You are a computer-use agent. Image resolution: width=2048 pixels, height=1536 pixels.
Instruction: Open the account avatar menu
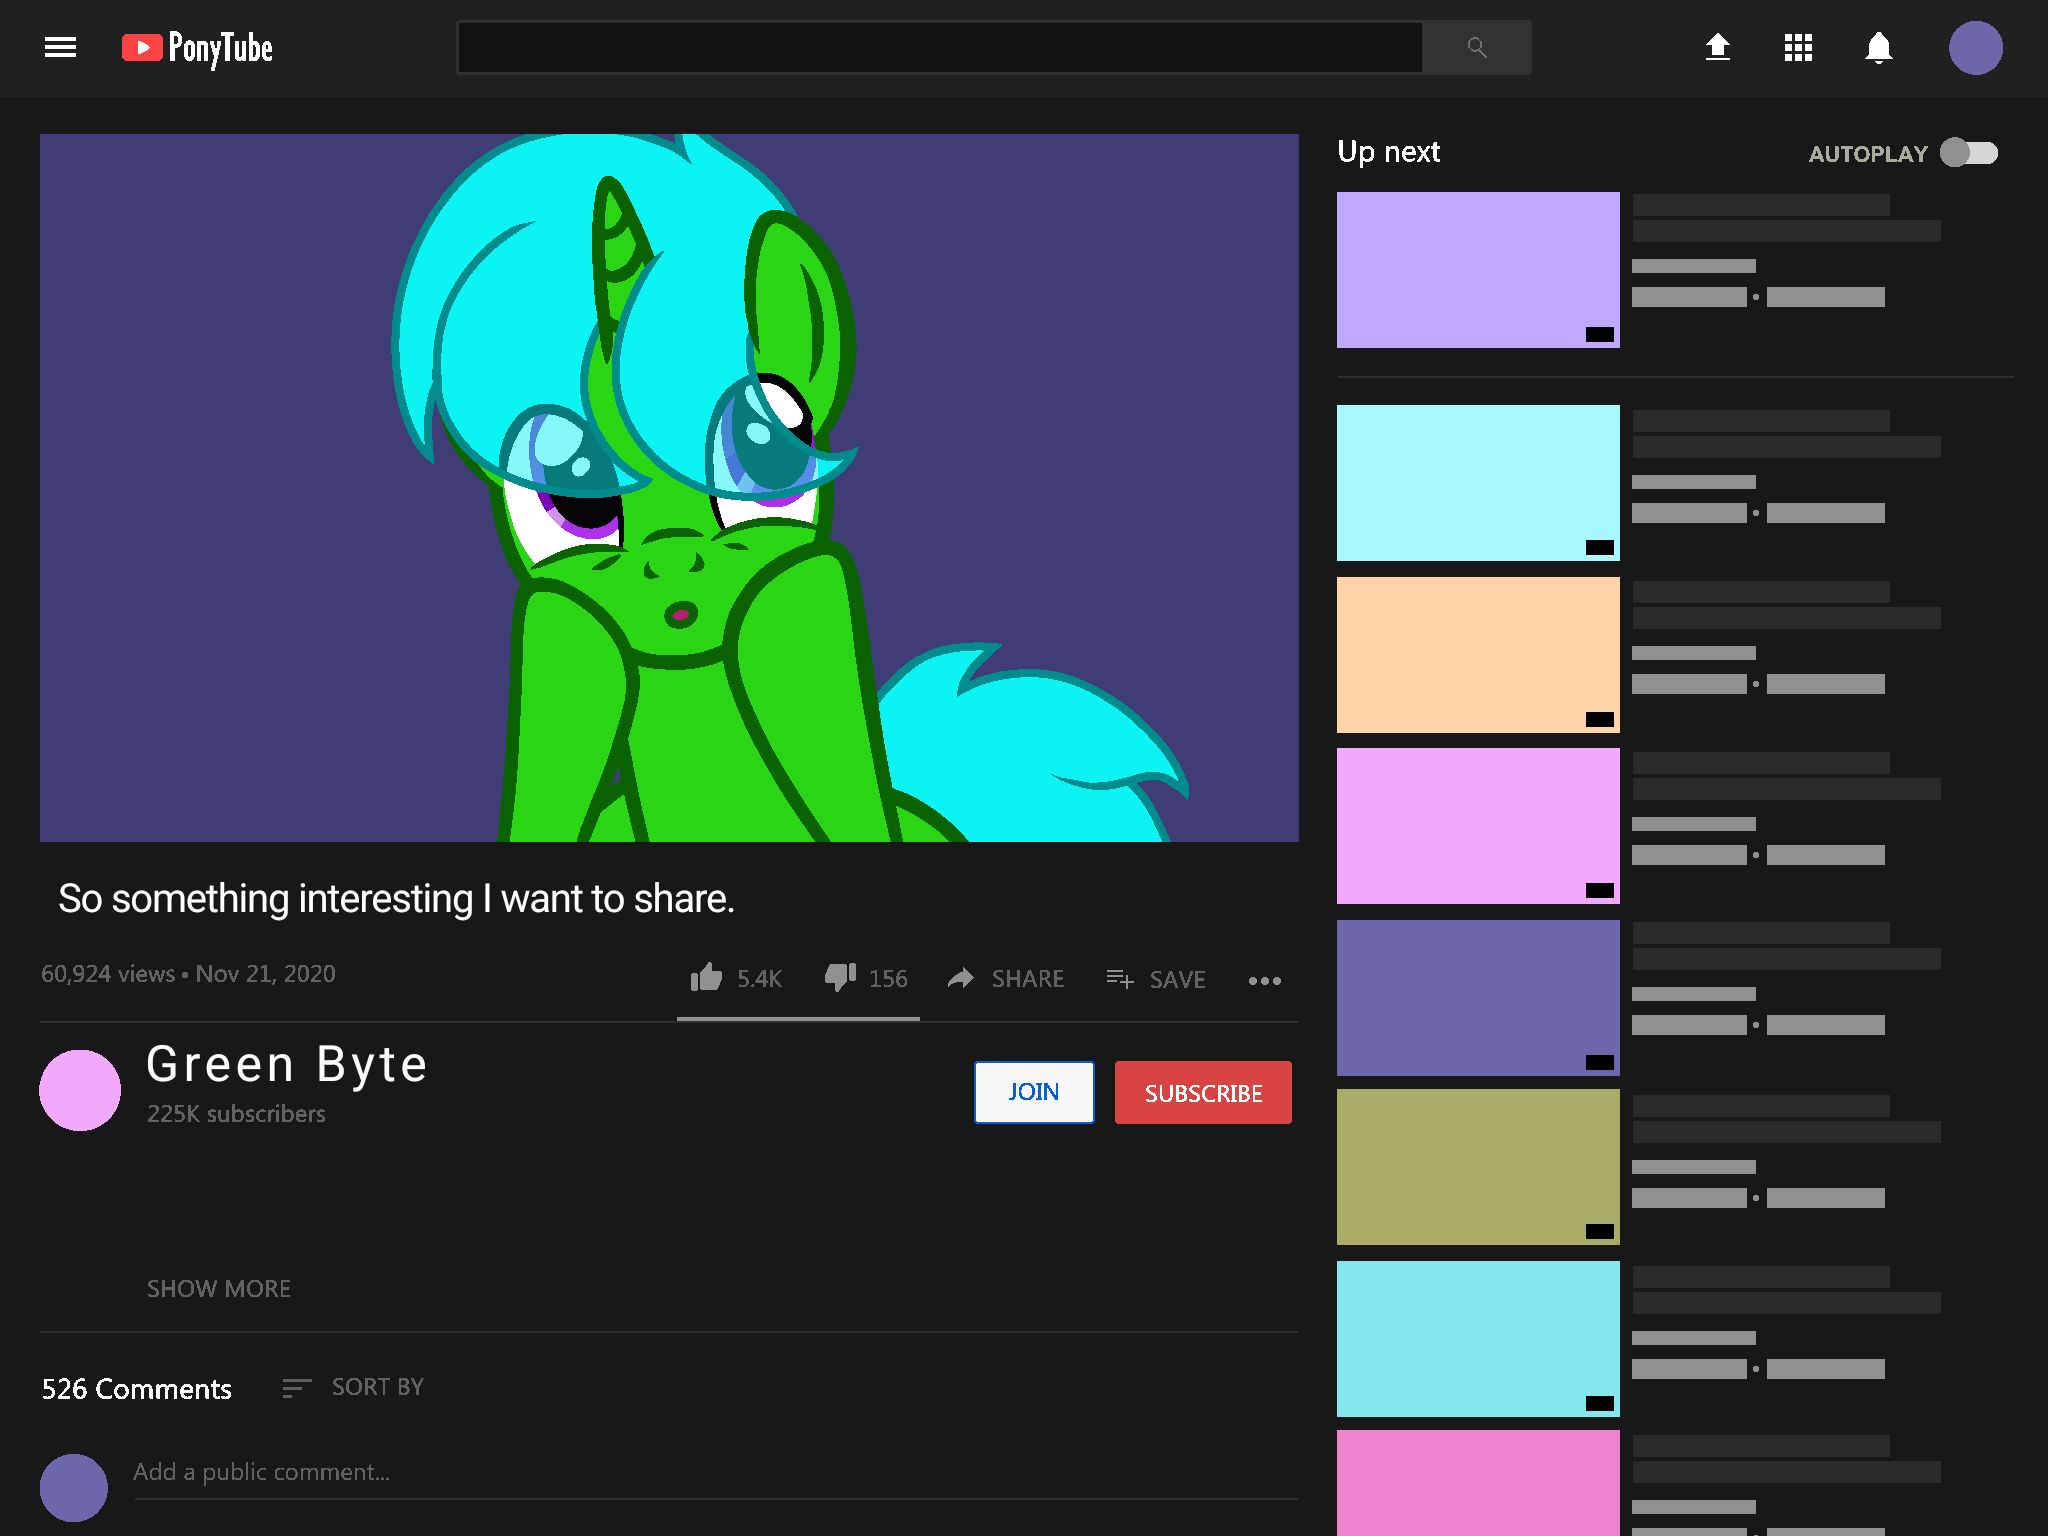click(1975, 47)
